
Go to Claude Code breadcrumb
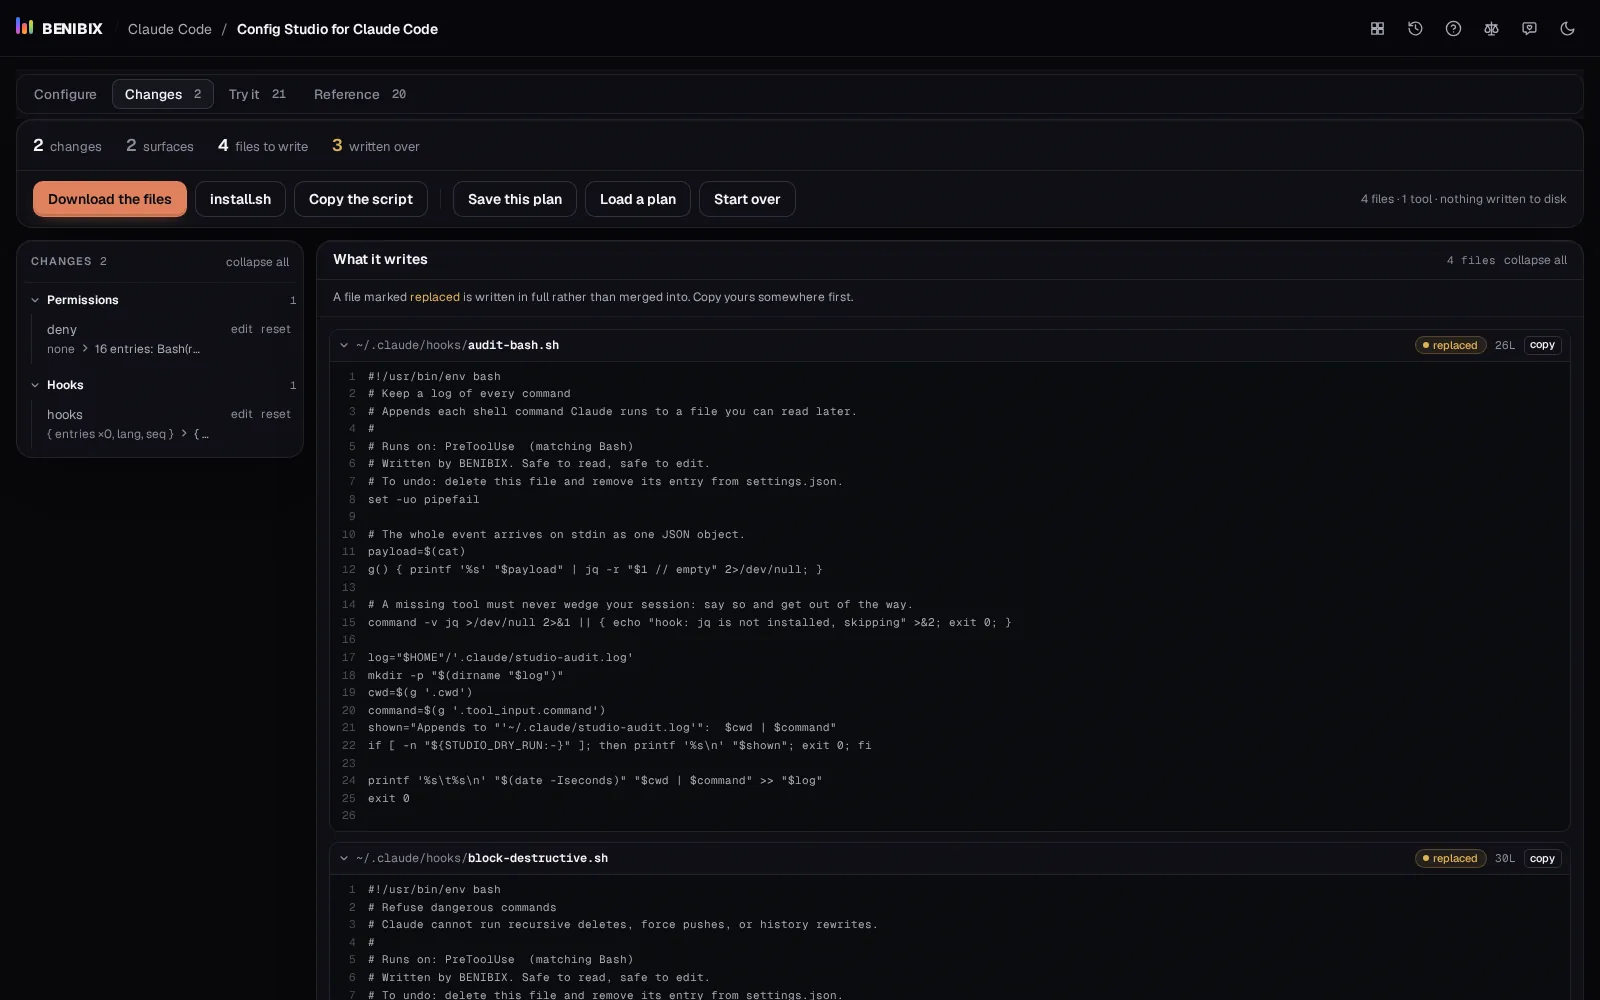169,29
